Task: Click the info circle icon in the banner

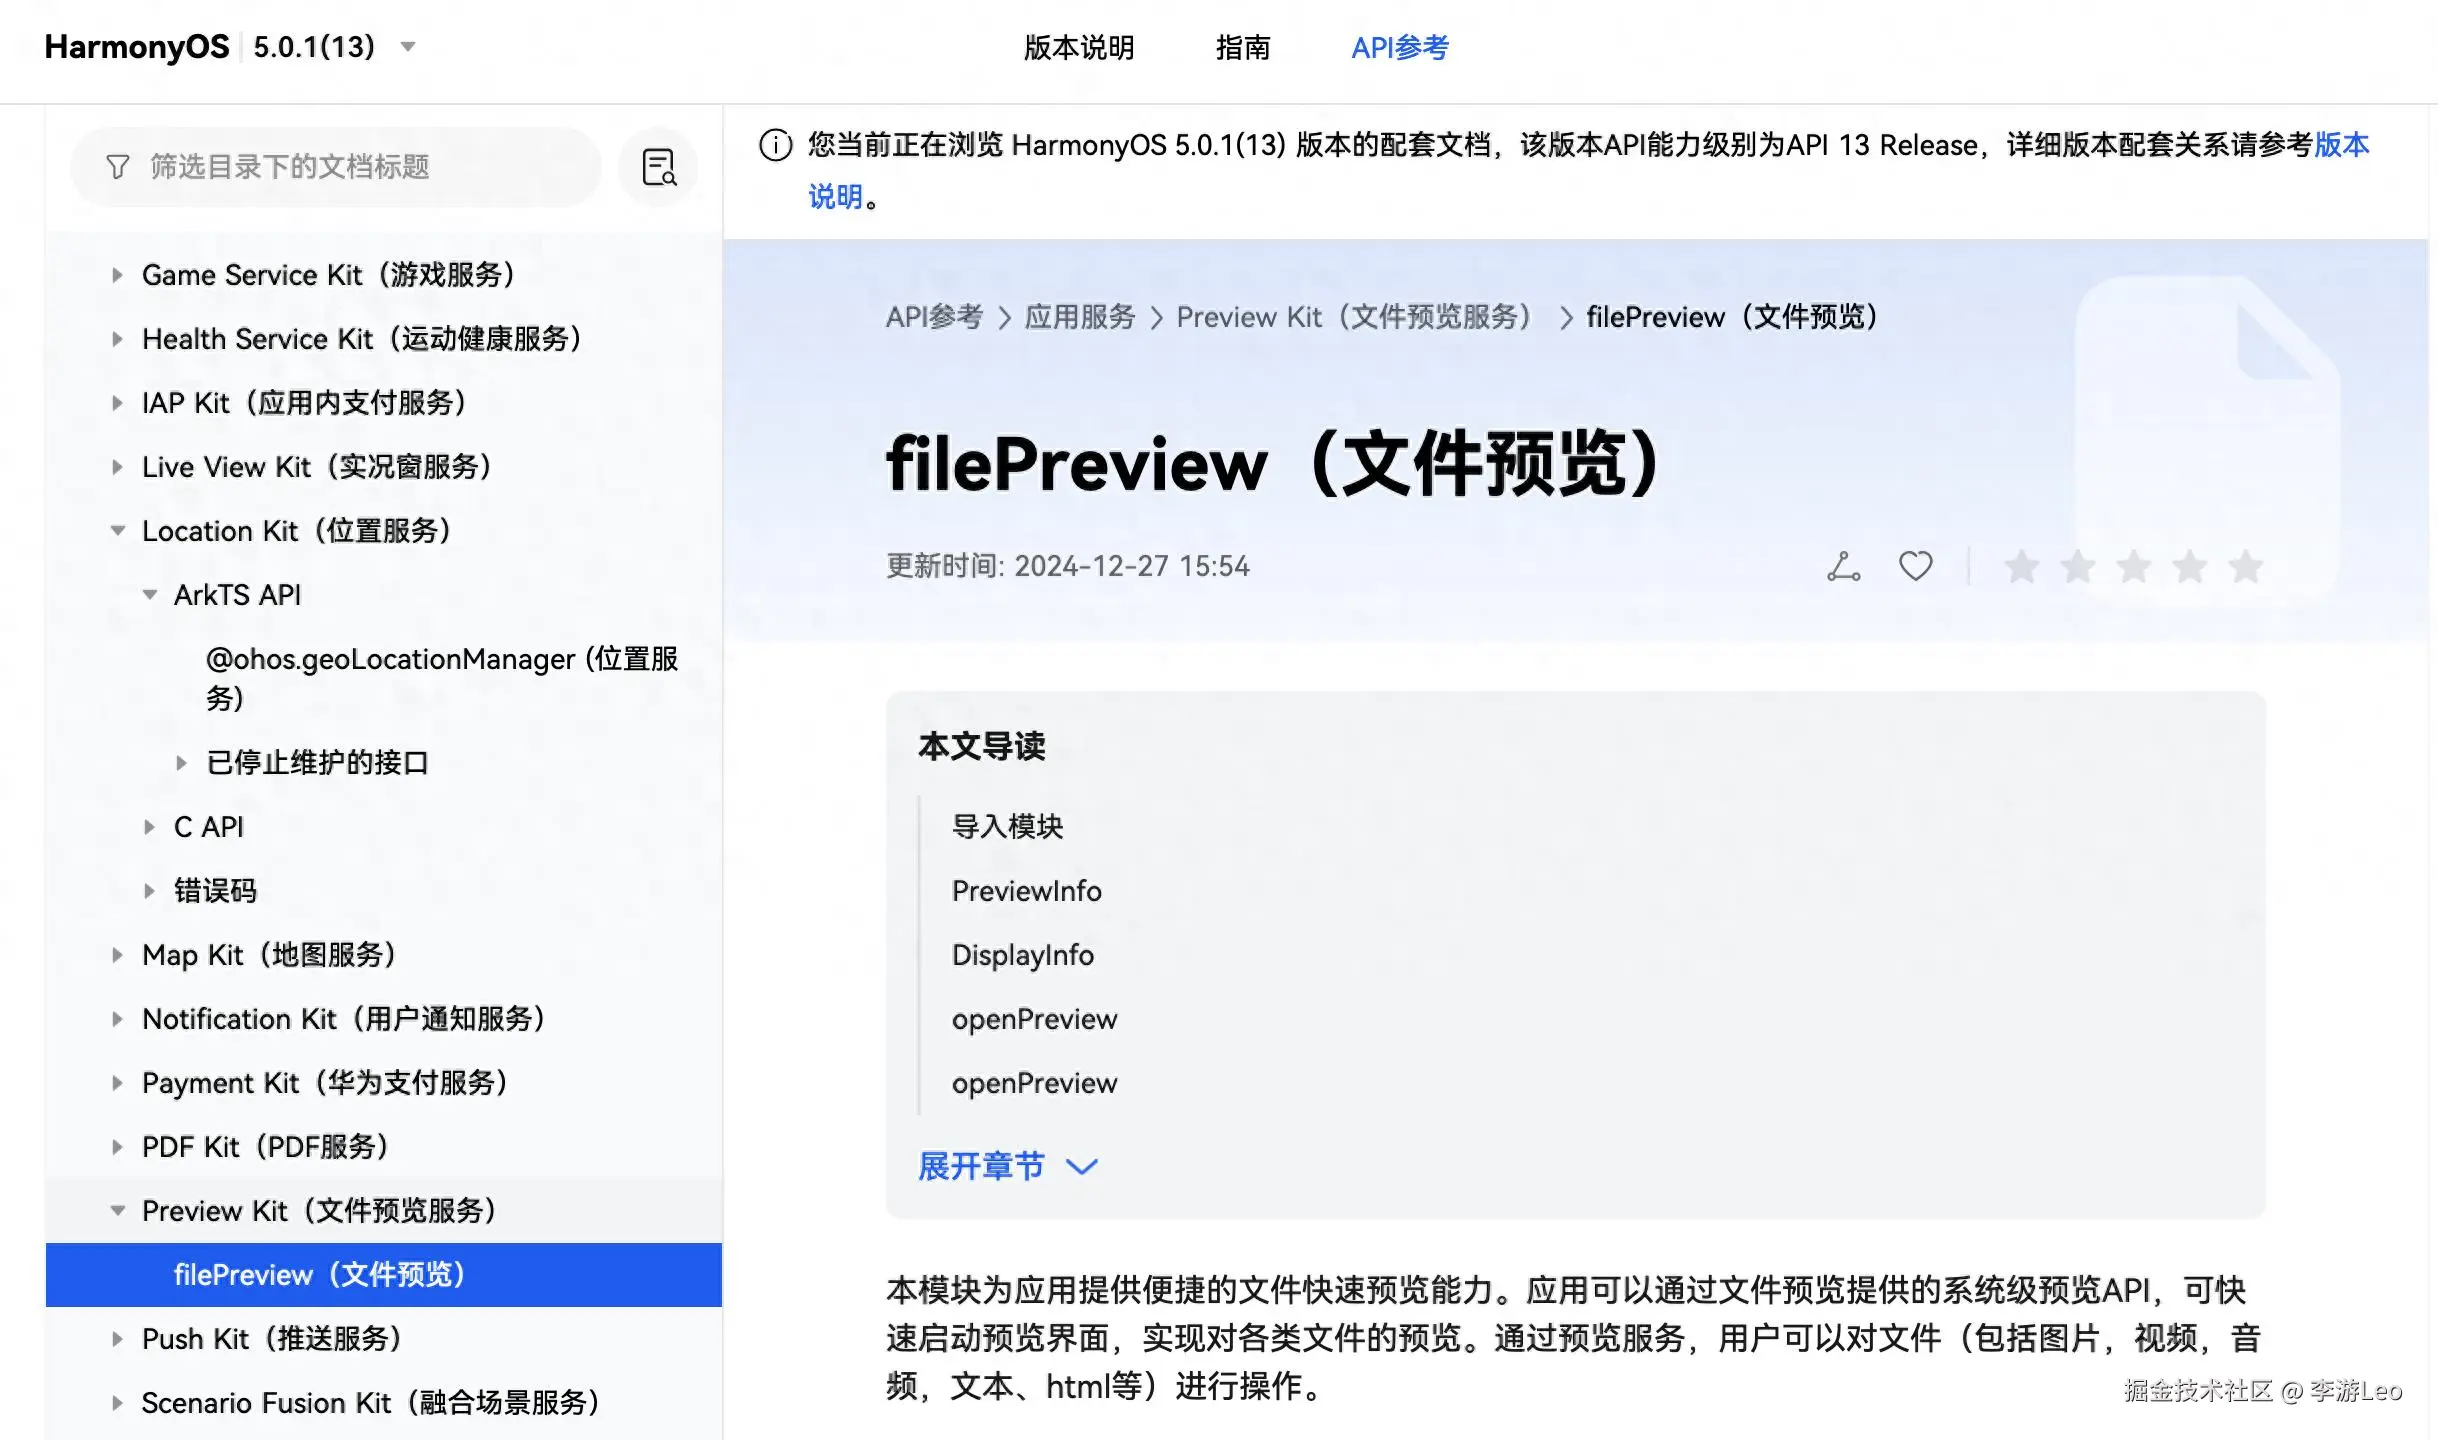Action: point(775,145)
